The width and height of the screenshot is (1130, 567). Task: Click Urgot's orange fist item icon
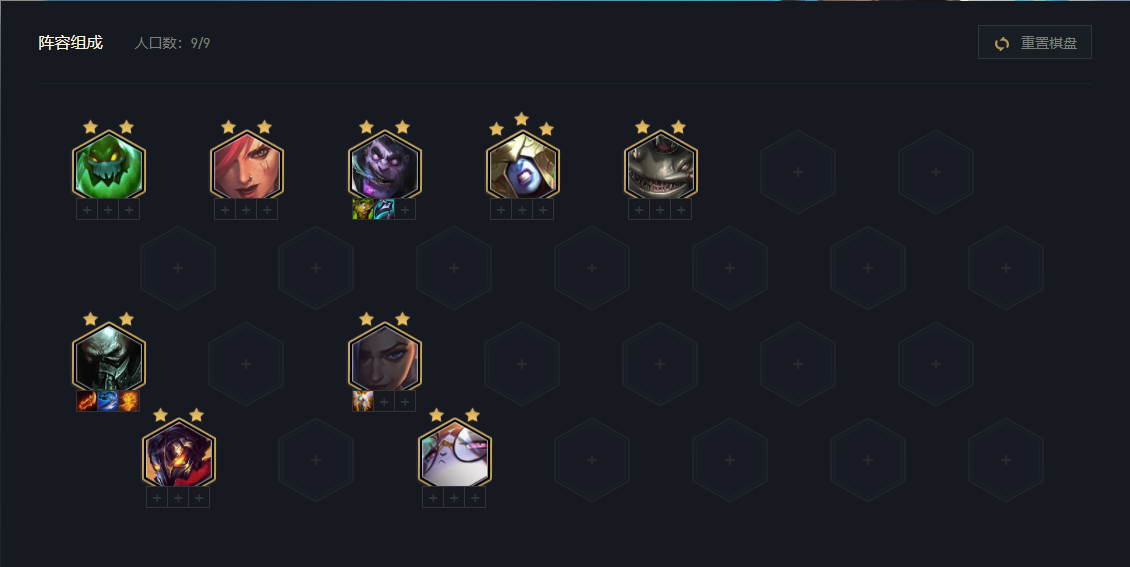point(129,401)
